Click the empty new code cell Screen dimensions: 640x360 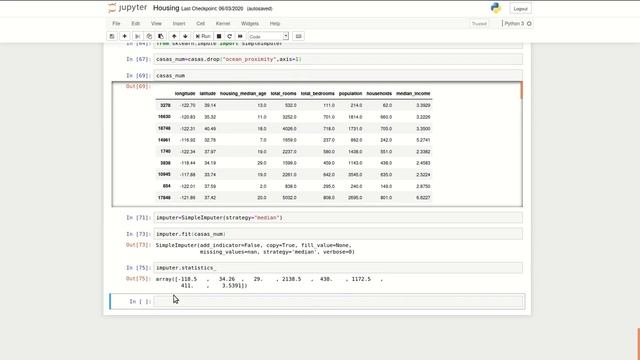click(x=338, y=301)
